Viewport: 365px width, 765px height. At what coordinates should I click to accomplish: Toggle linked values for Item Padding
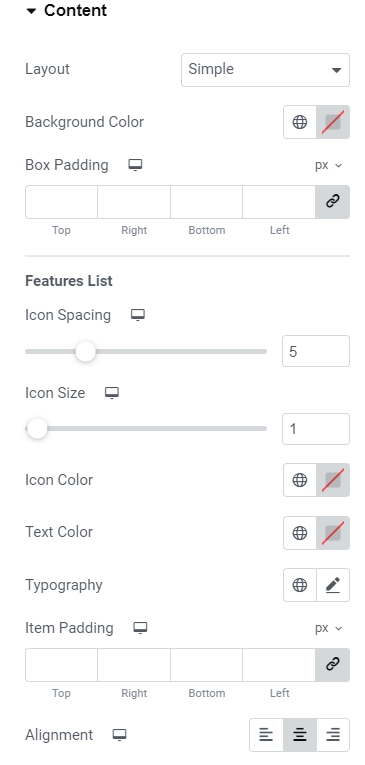click(x=332, y=664)
